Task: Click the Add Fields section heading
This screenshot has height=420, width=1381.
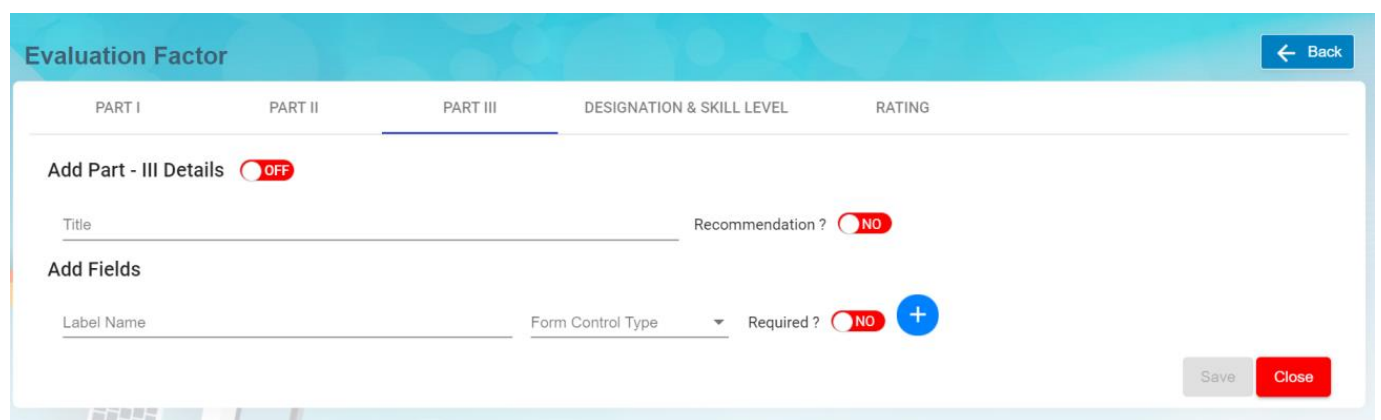Action: coord(94,269)
